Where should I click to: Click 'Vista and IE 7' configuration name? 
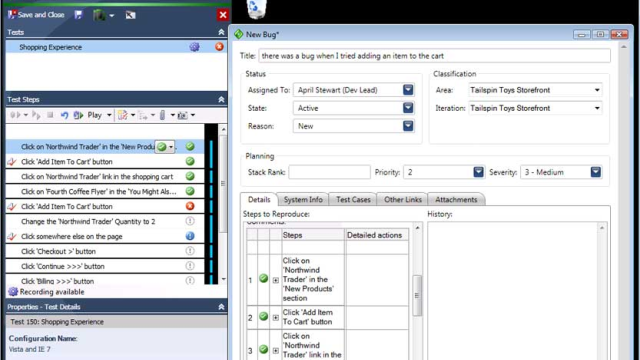[x=30, y=349]
